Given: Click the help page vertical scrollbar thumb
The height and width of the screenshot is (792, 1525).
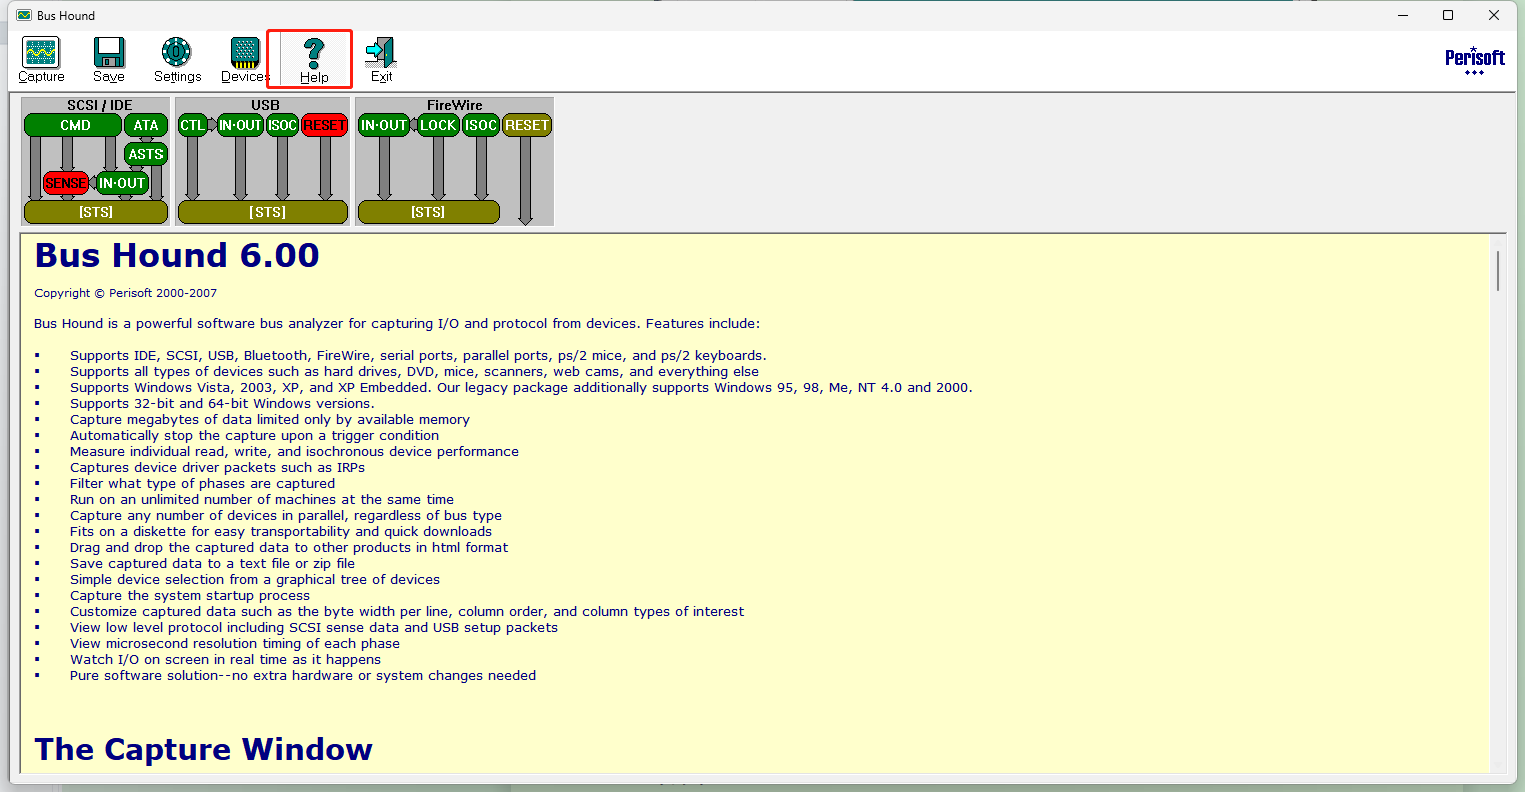Looking at the screenshot, I should click(1498, 270).
